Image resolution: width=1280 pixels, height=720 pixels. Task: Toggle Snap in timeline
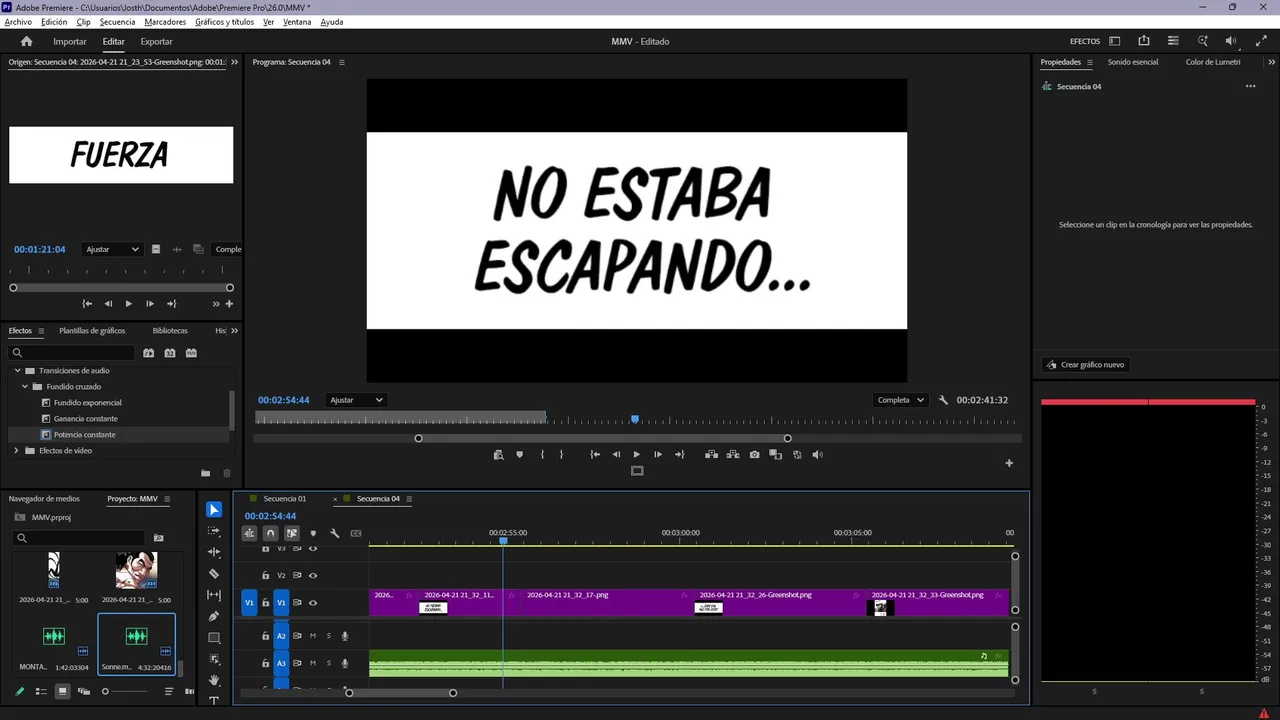[x=270, y=534]
